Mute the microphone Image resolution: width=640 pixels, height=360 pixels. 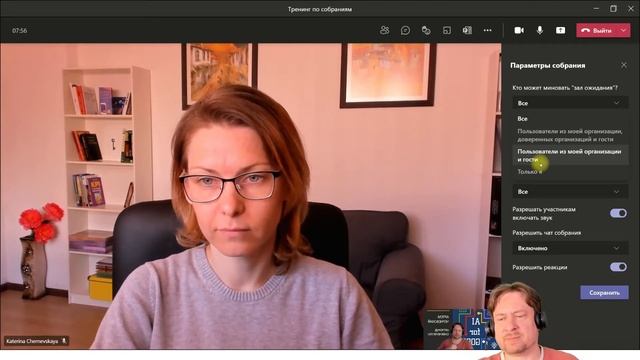tap(540, 30)
